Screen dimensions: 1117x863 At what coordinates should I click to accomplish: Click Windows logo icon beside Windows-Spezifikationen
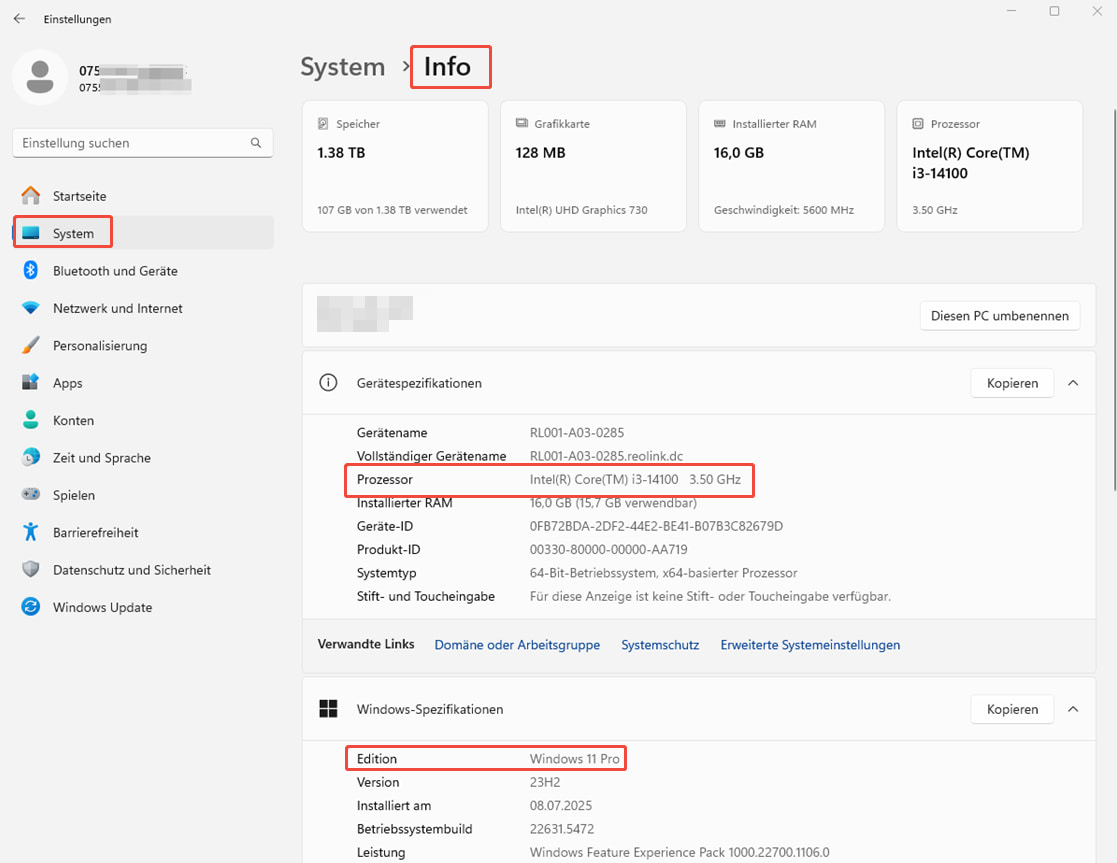point(328,708)
